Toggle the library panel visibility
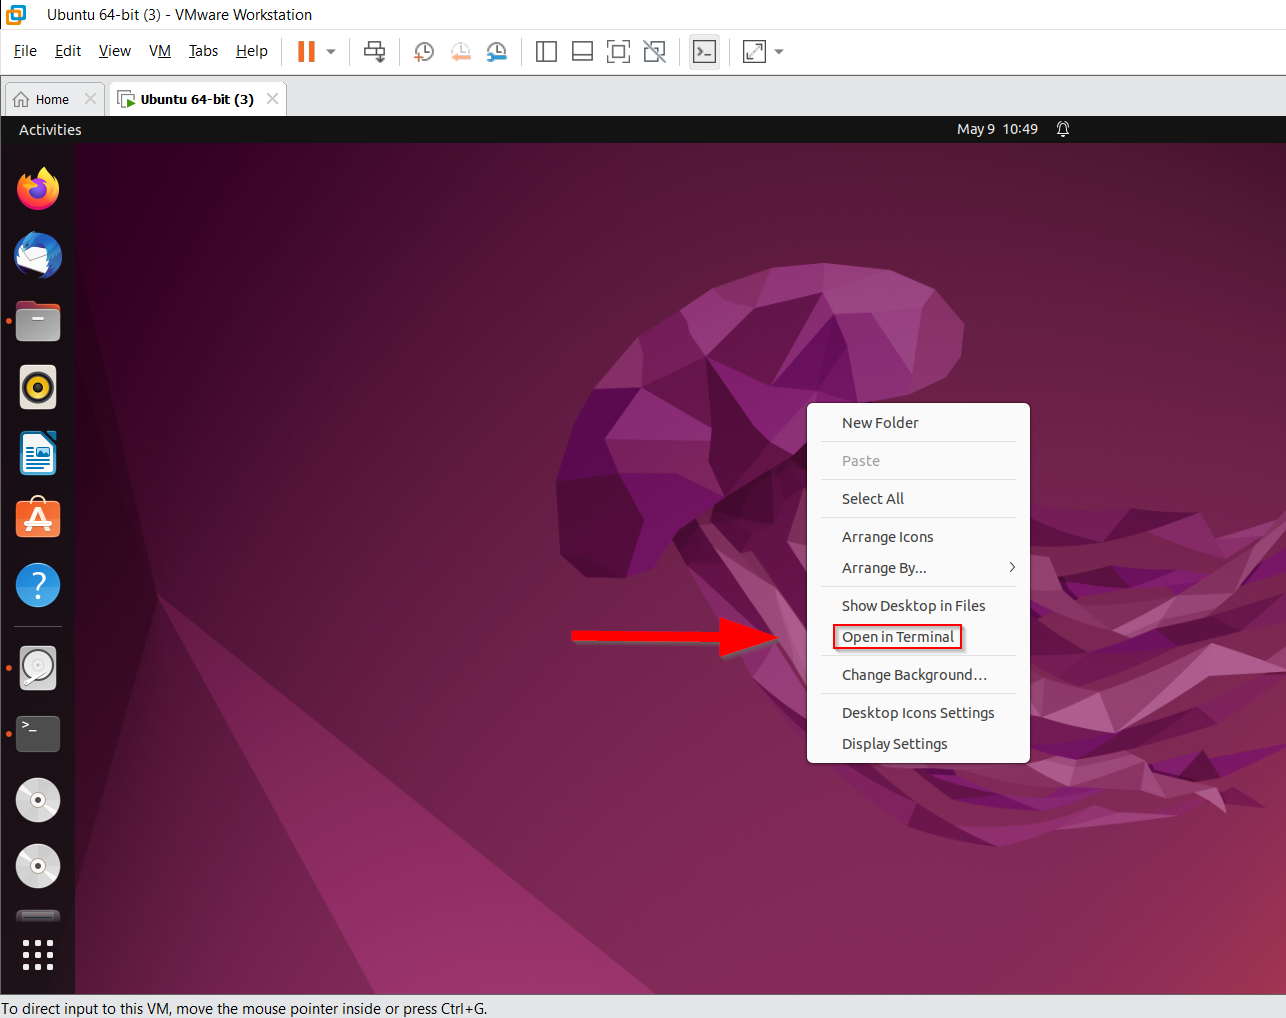Screen dimensions: 1286x1018 click(546, 51)
